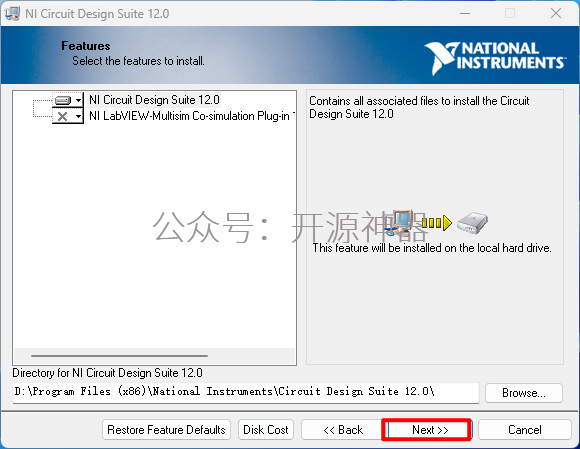Click the feature list horizontal scrollbar
The height and width of the screenshot is (449, 580).
click(x=119, y=356)
